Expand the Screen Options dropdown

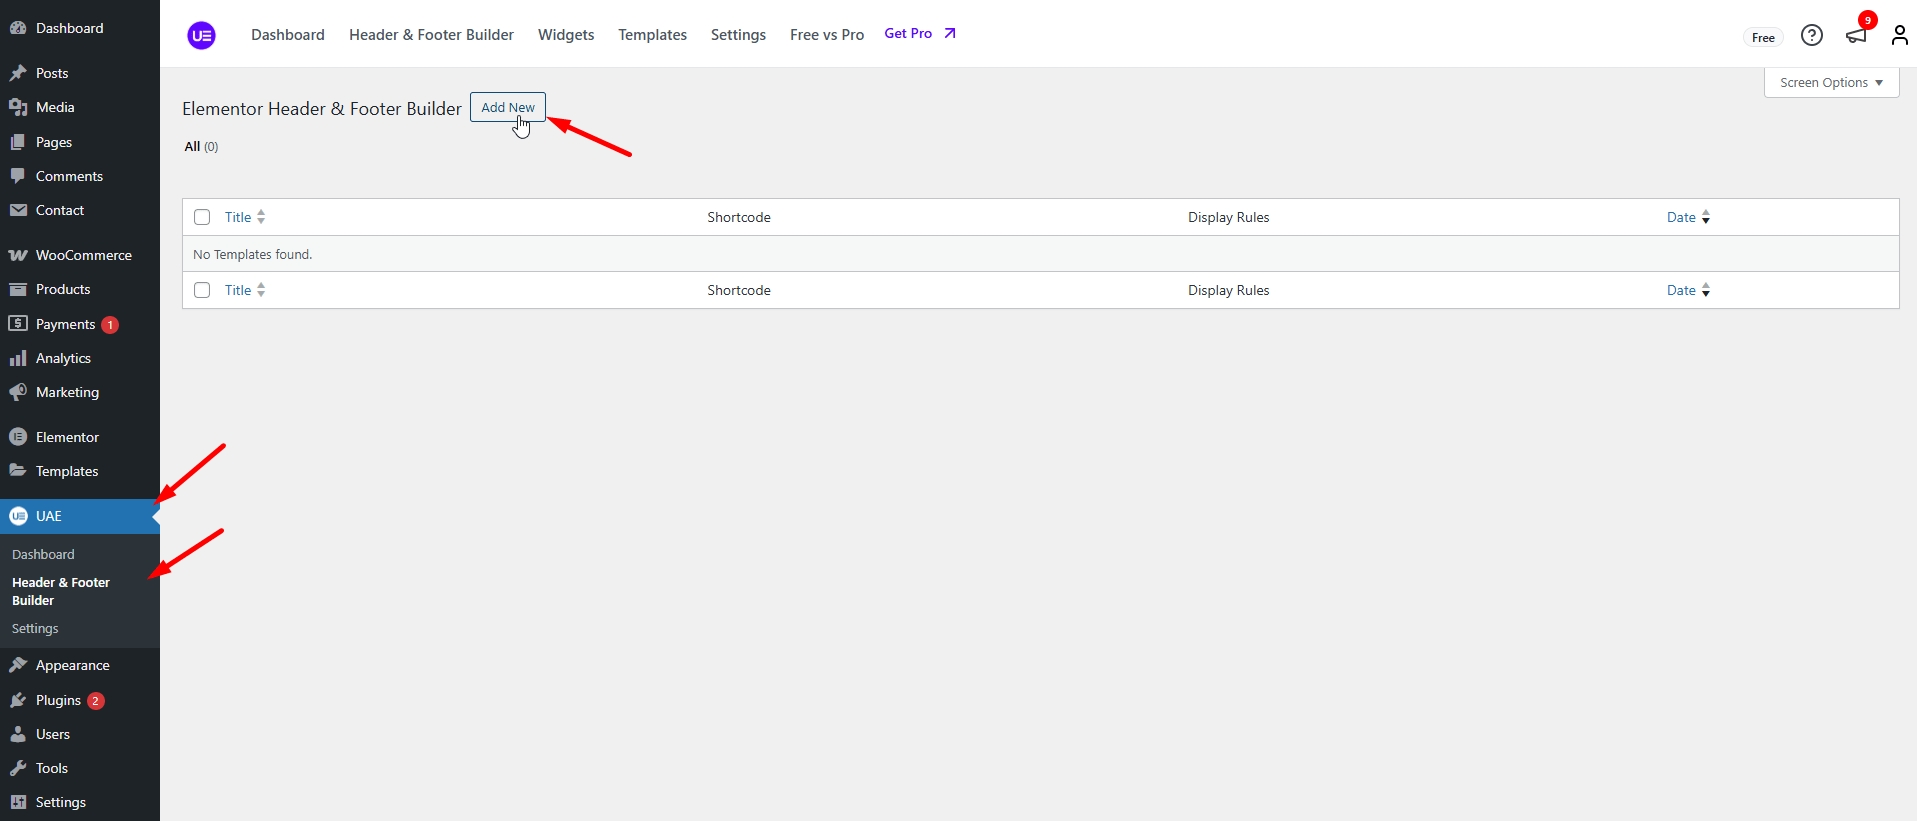tap(1830, 83)
